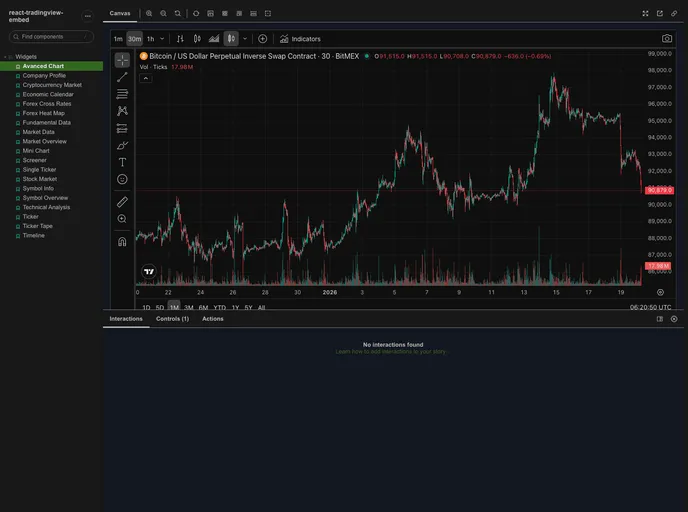Select the brush drawing tool

[x=122, y=145]
